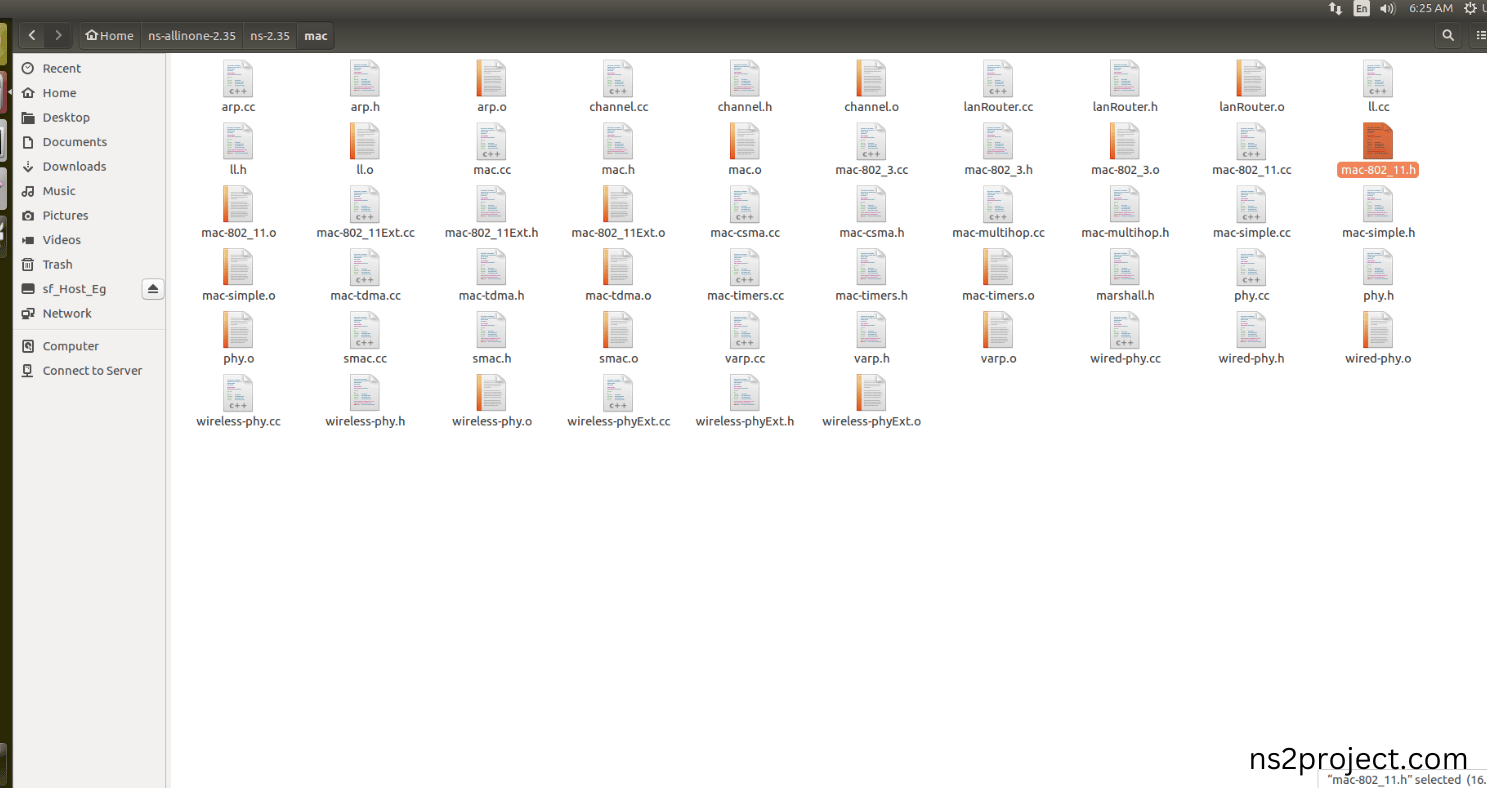Open the En keyboard layout indicator
Viewport: 1487px width, 788px height.
point(1361,8)
